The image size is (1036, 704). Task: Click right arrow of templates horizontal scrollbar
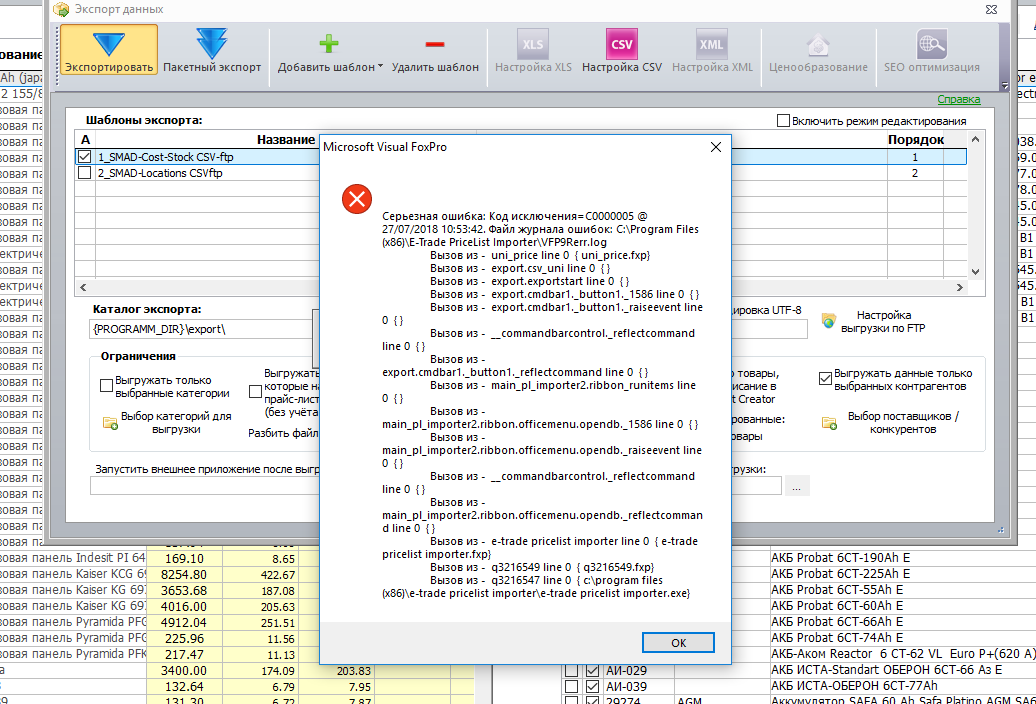pyautogui.click(x=960, y=287)
